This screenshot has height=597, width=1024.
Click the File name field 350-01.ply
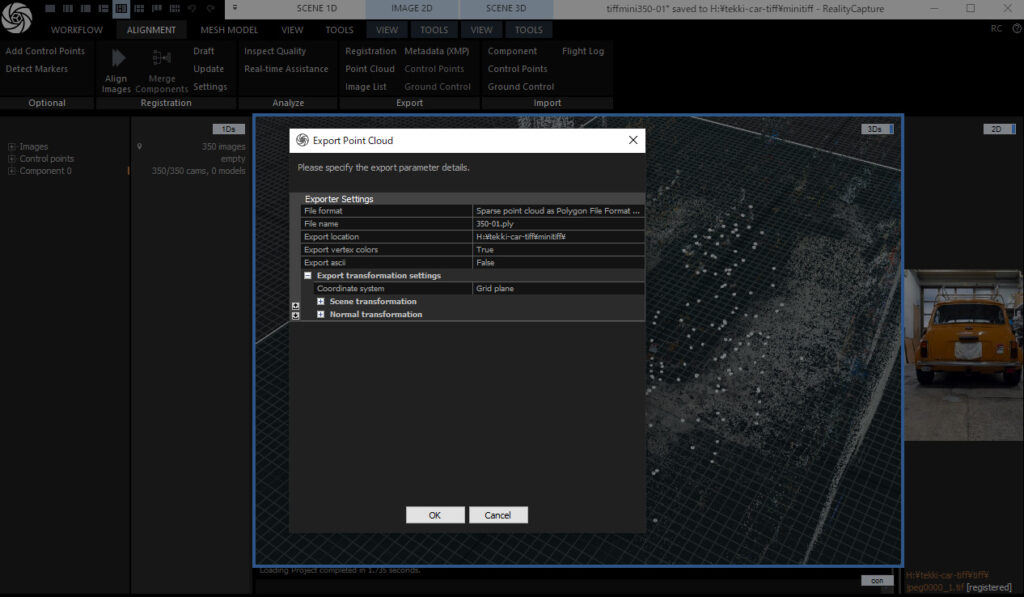(557, 224)
